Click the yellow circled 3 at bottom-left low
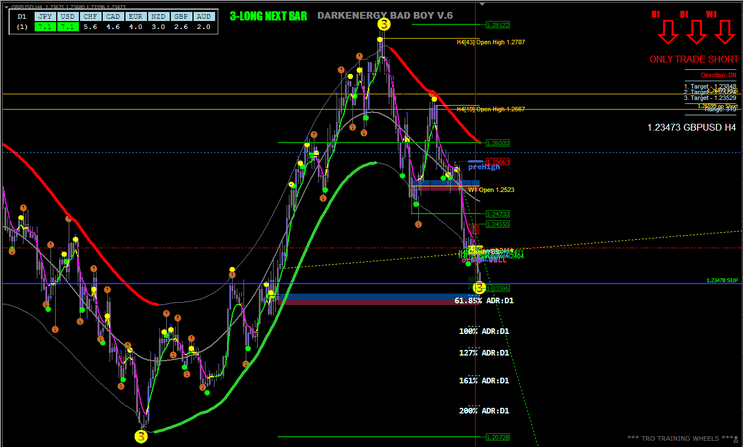 coord(140,435)
